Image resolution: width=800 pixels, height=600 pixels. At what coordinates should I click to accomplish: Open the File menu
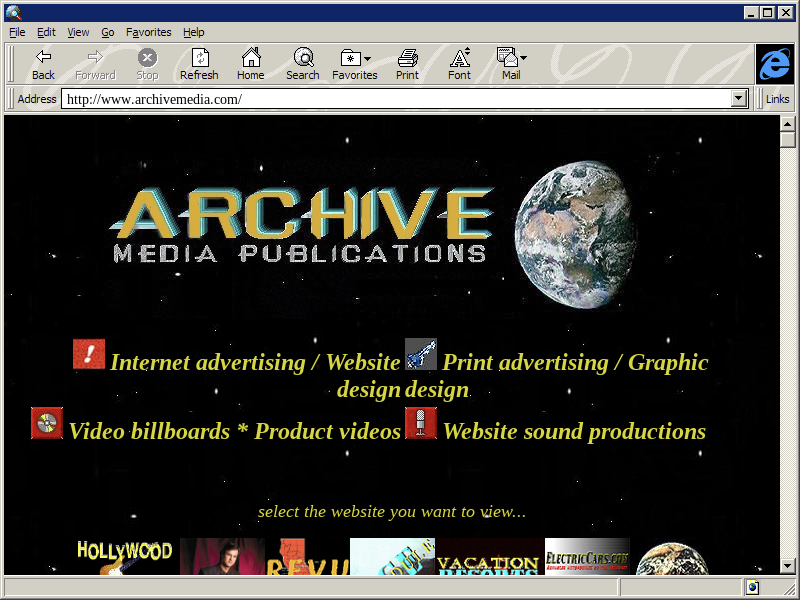(x=17, y=32)
